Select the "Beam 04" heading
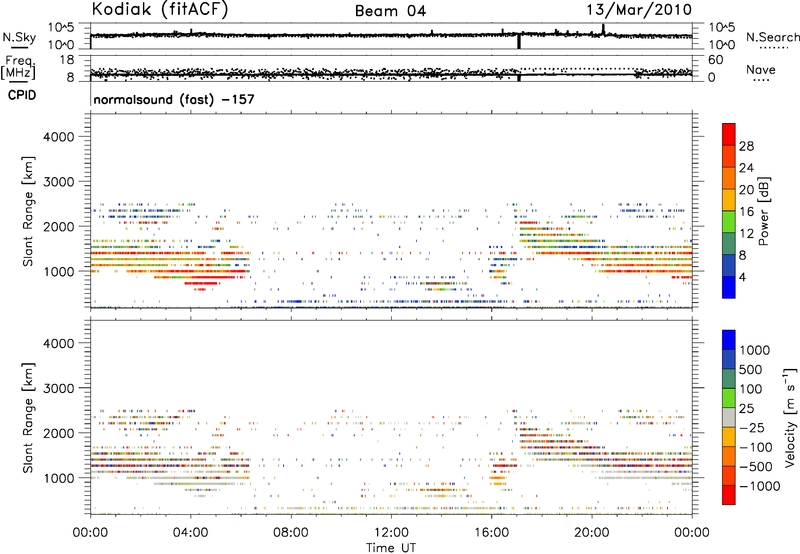 coord(390,11)
